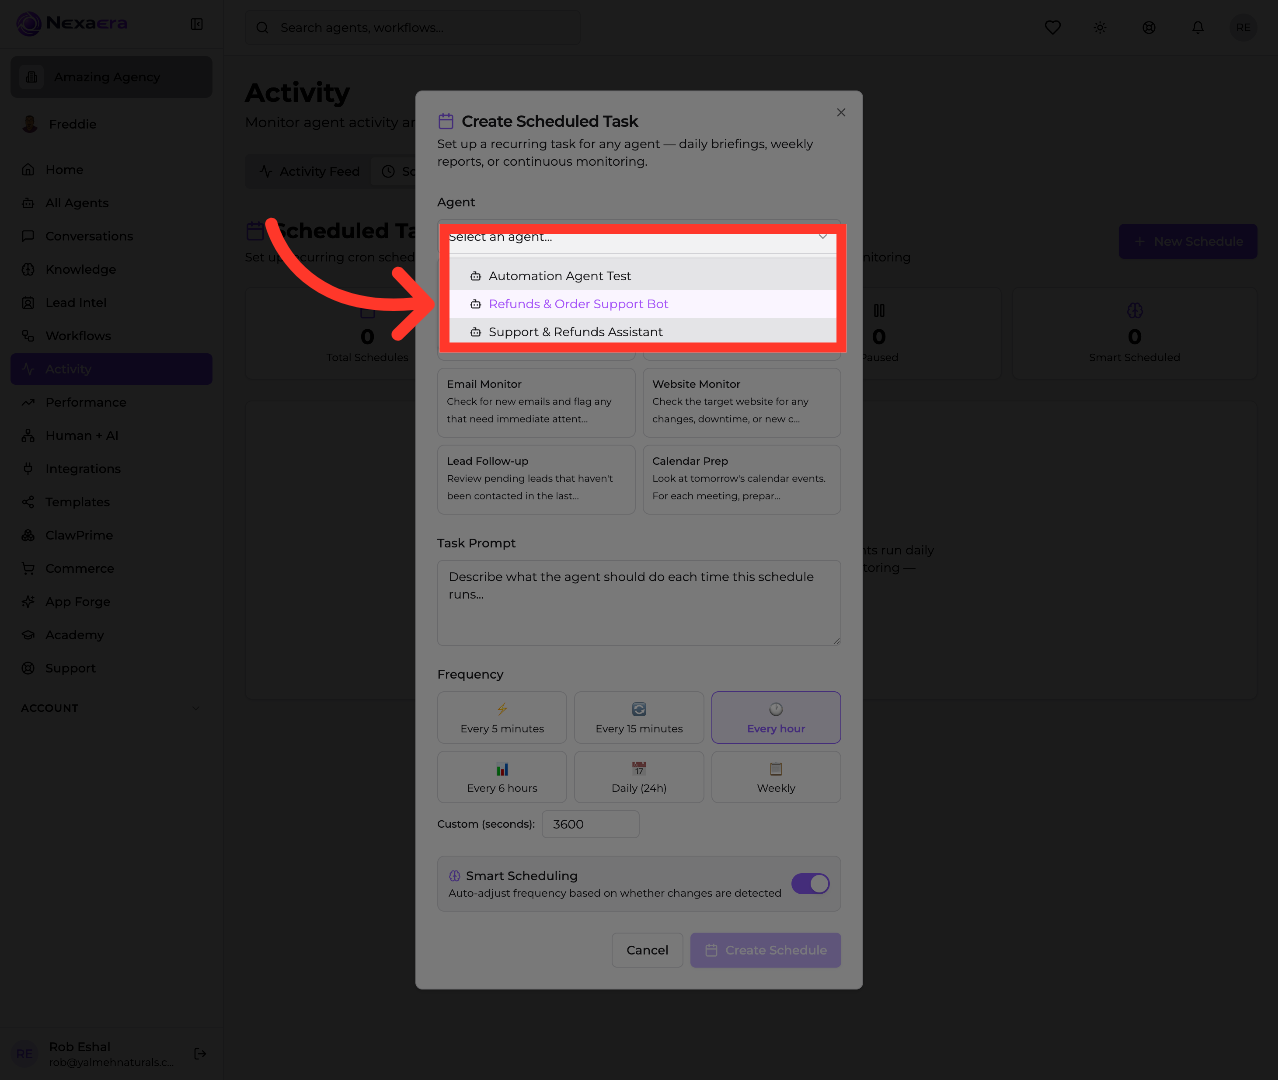This screenshot has width=1278, height=1080.
Task: Expand the ACCOUNT section chevron
Action: pyautogui.click(x=196, y=708)
